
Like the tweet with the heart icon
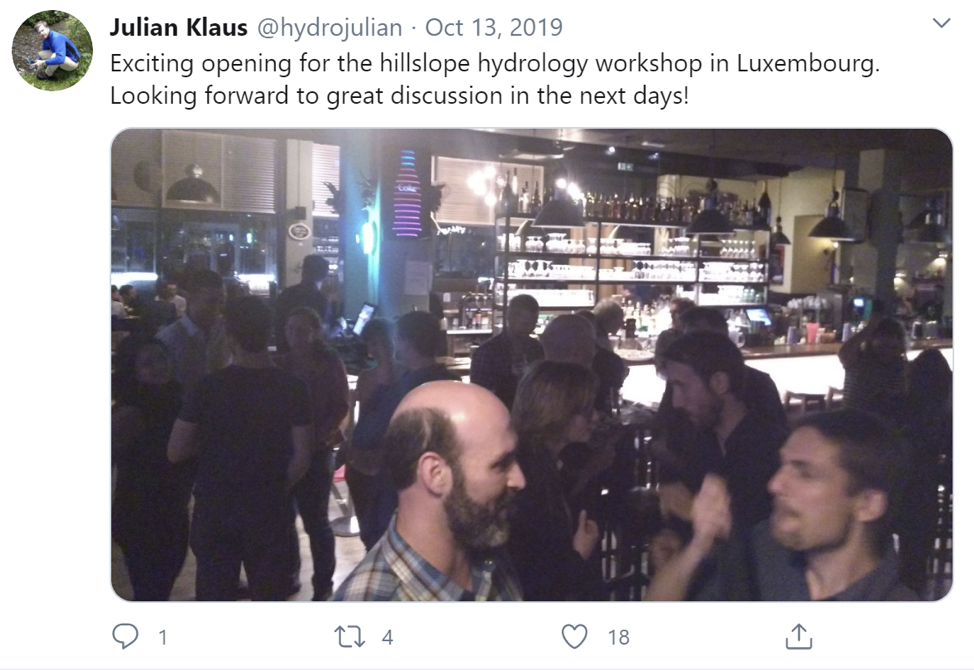pos(574,637)
